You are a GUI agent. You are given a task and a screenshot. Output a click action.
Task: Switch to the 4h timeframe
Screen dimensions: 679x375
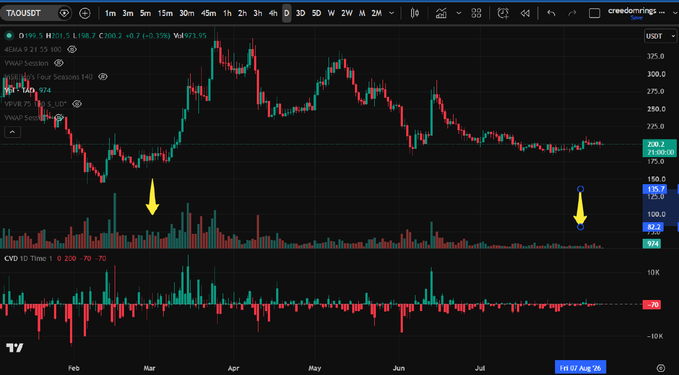click(x=273, y=13)
